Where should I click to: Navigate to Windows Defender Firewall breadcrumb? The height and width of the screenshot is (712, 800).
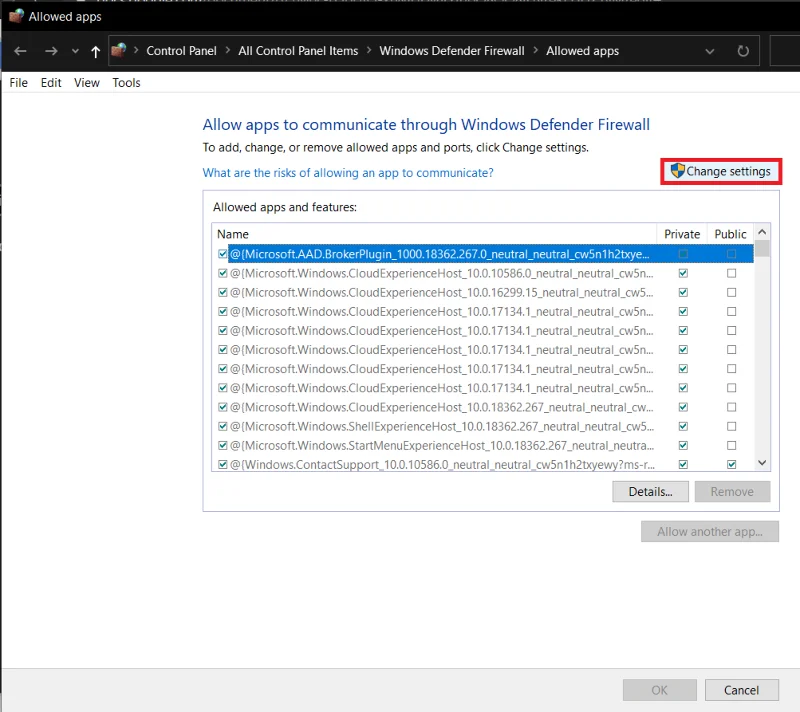pos(452,50)
